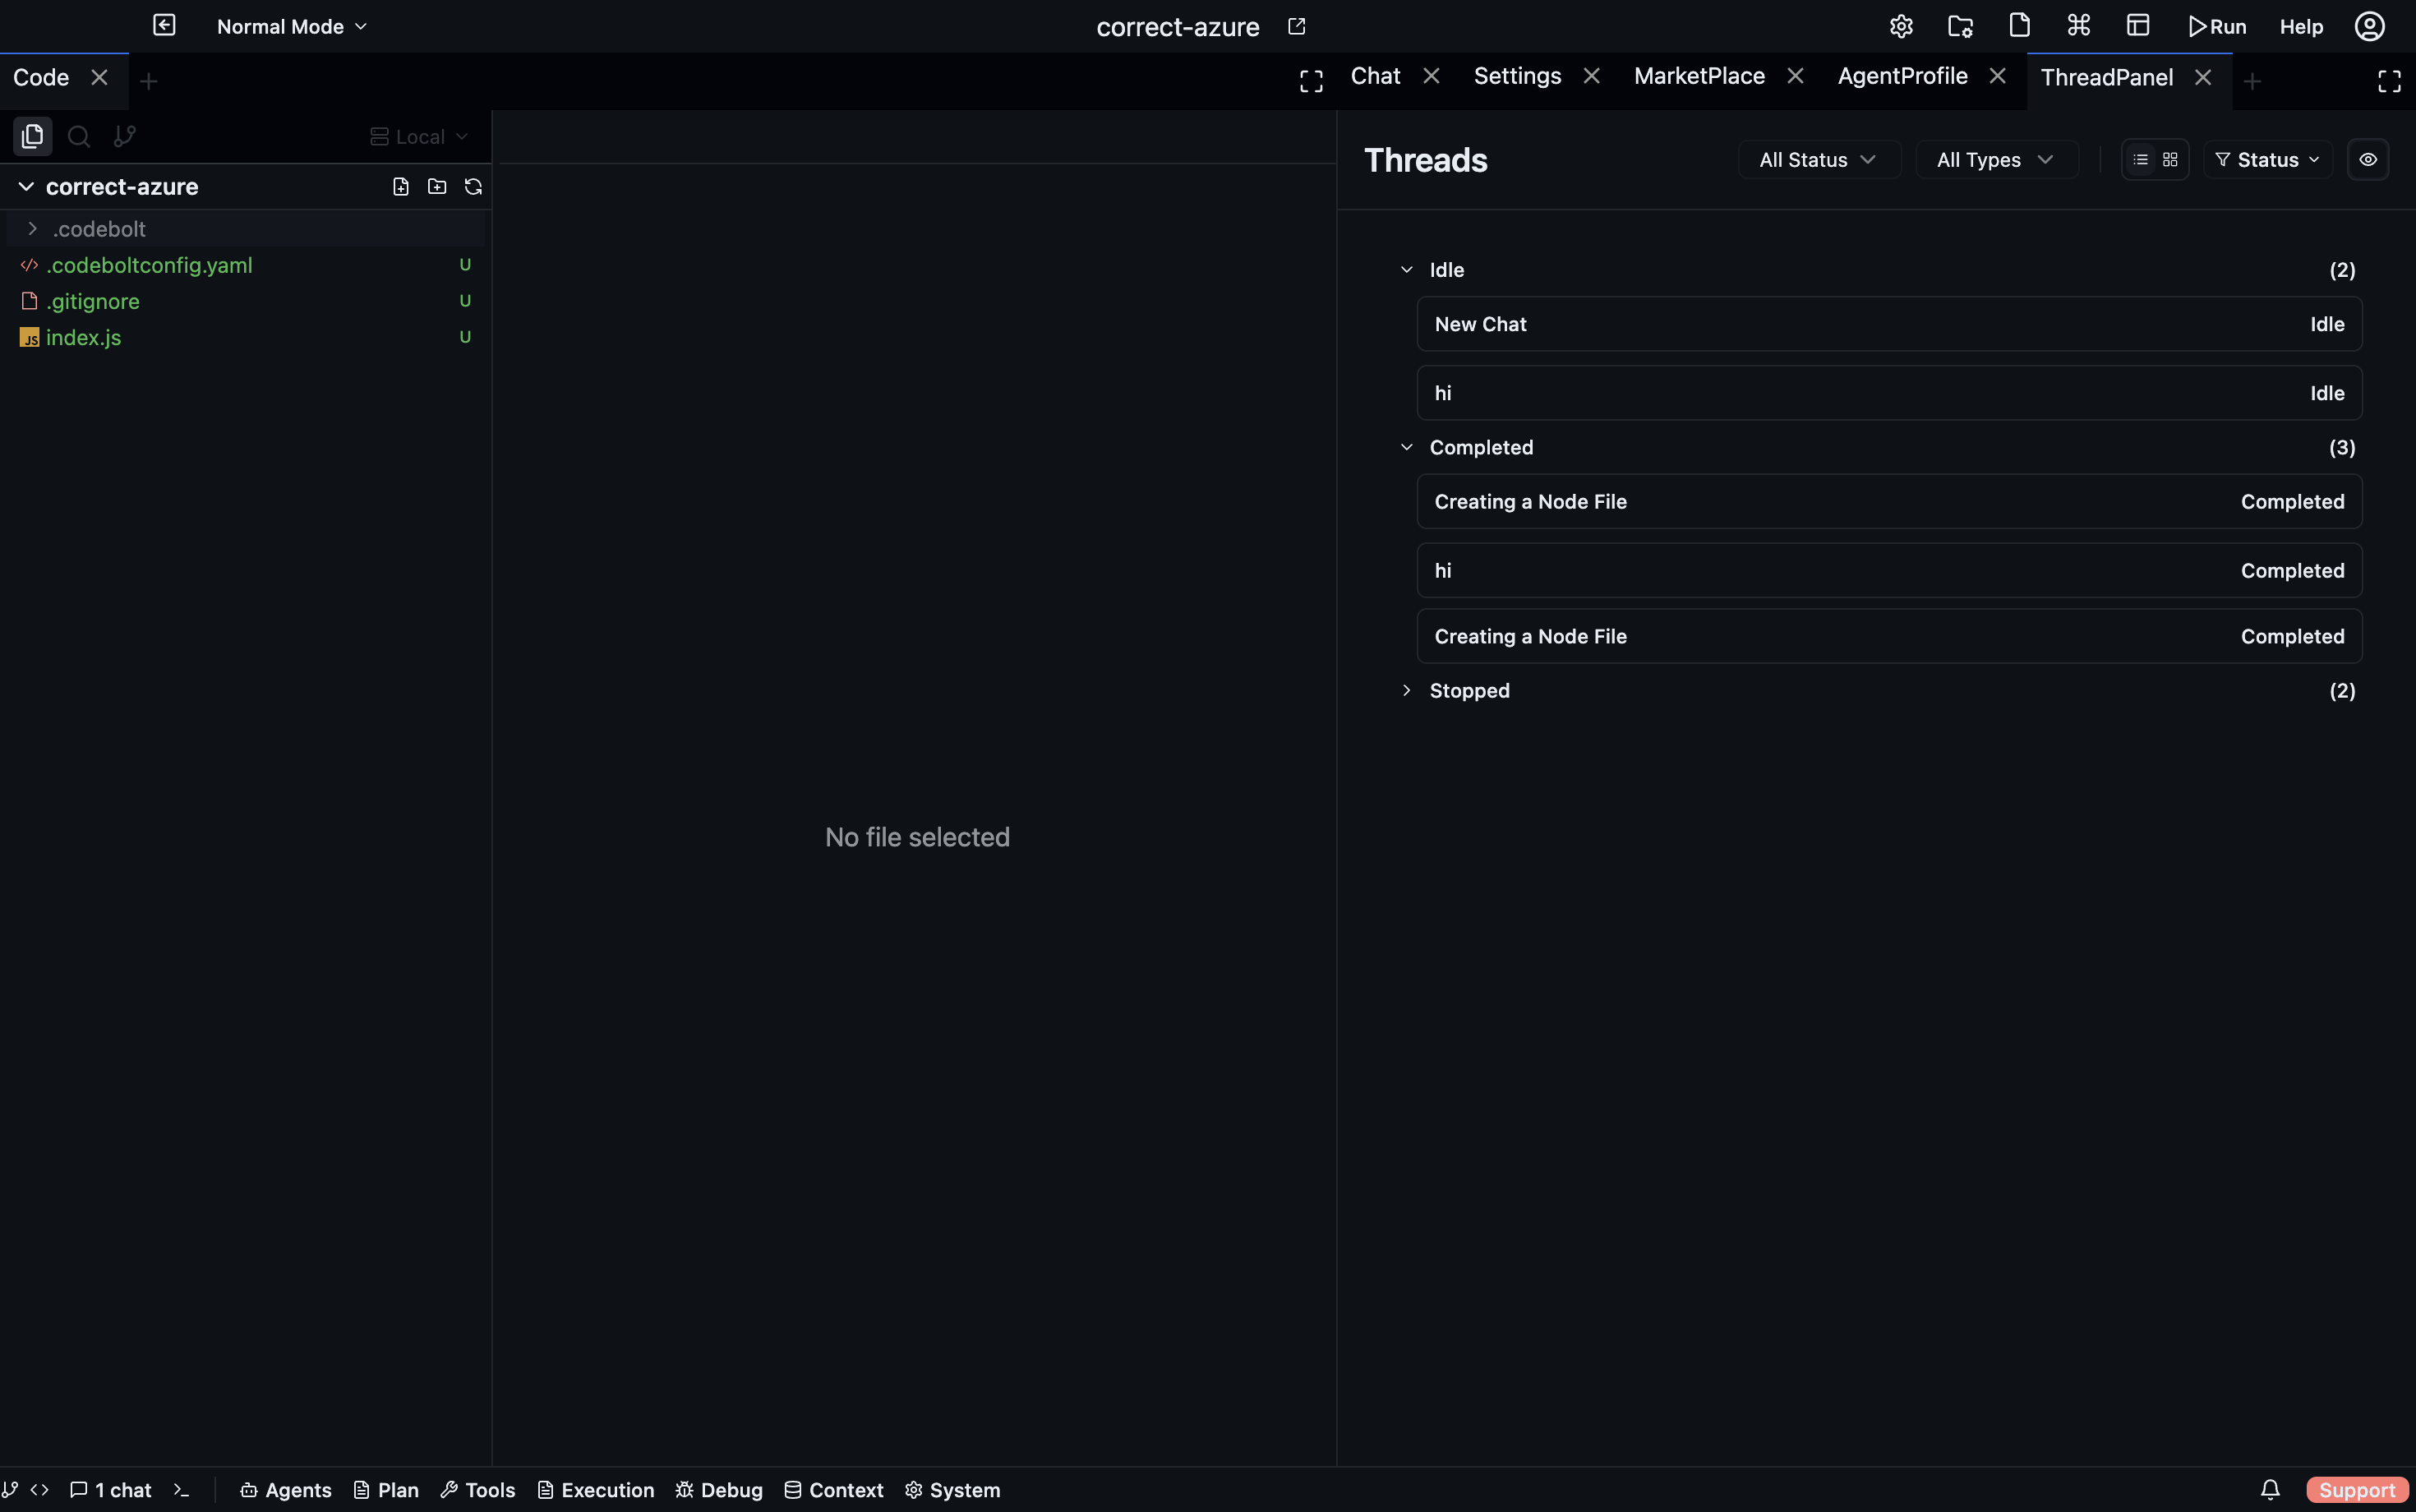This screenshot has width=2416, height=1512.
Task: Open the source control branch icon
Action: click(125, 136)
